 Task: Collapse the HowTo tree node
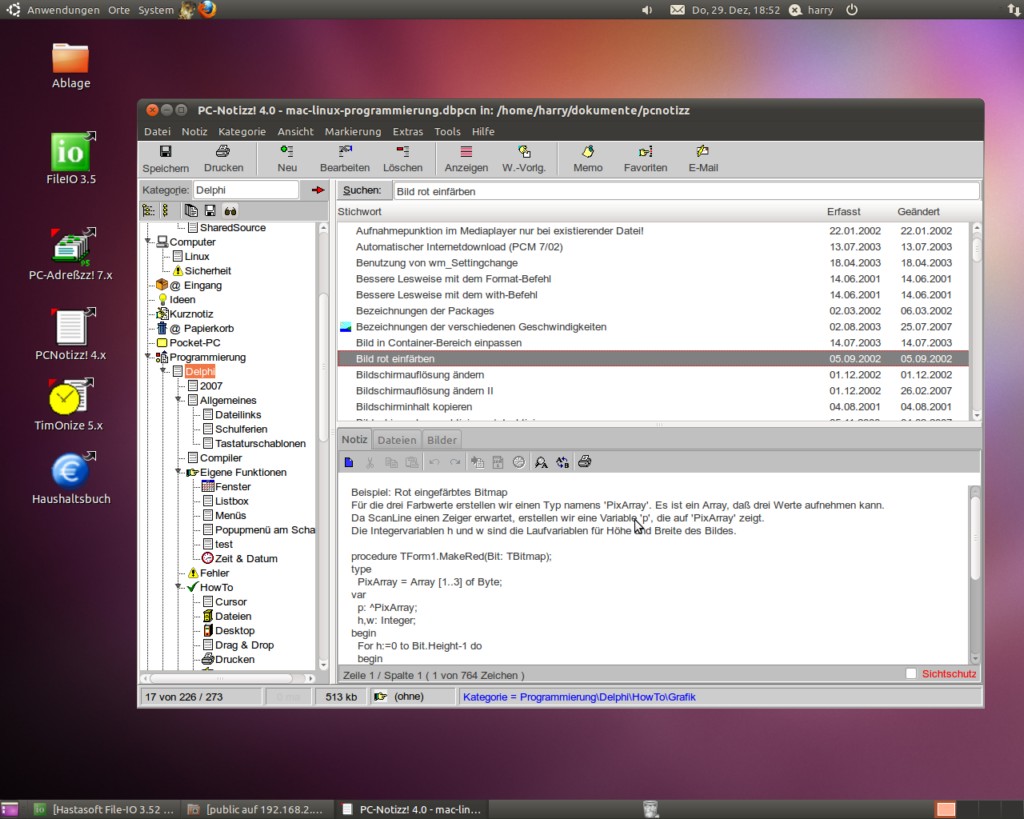(x=178, y=586)
